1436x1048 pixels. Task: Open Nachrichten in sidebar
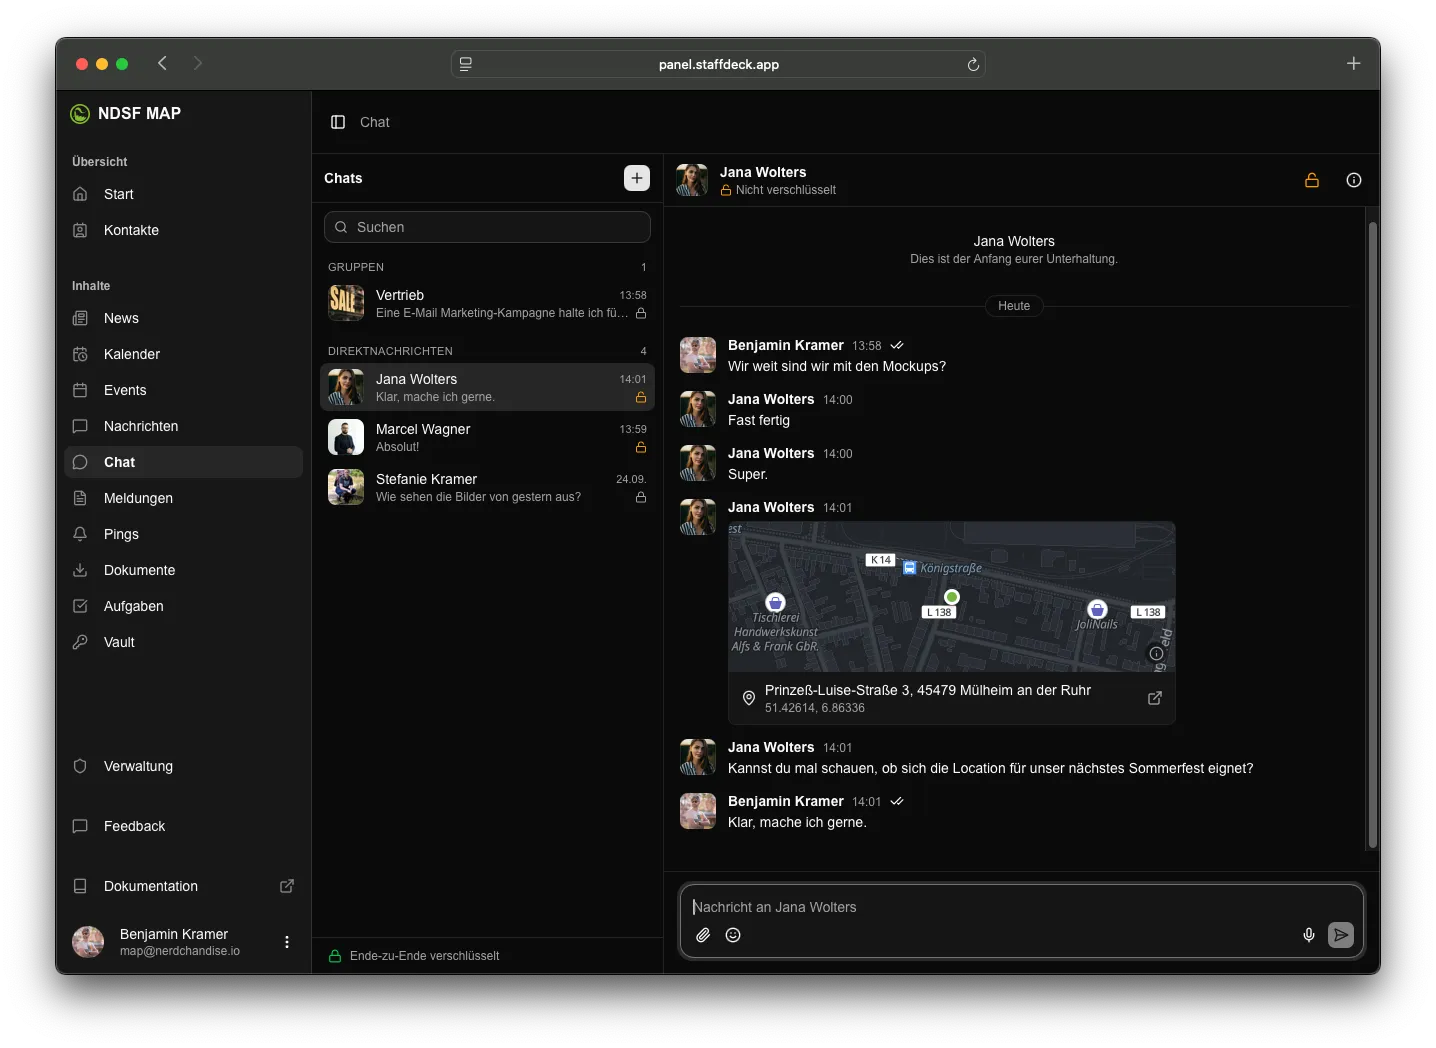(x=184, y=426)
